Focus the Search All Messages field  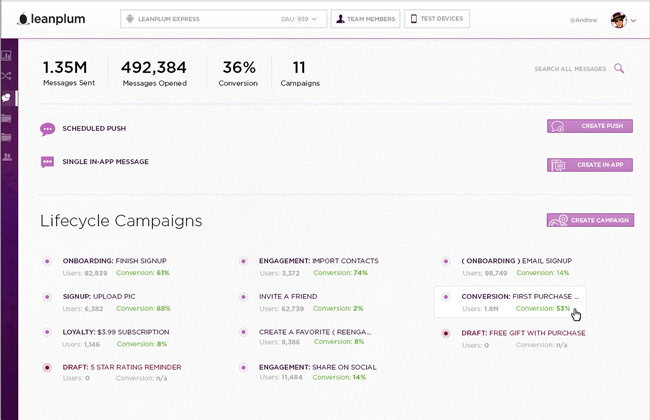pos(570,69)
